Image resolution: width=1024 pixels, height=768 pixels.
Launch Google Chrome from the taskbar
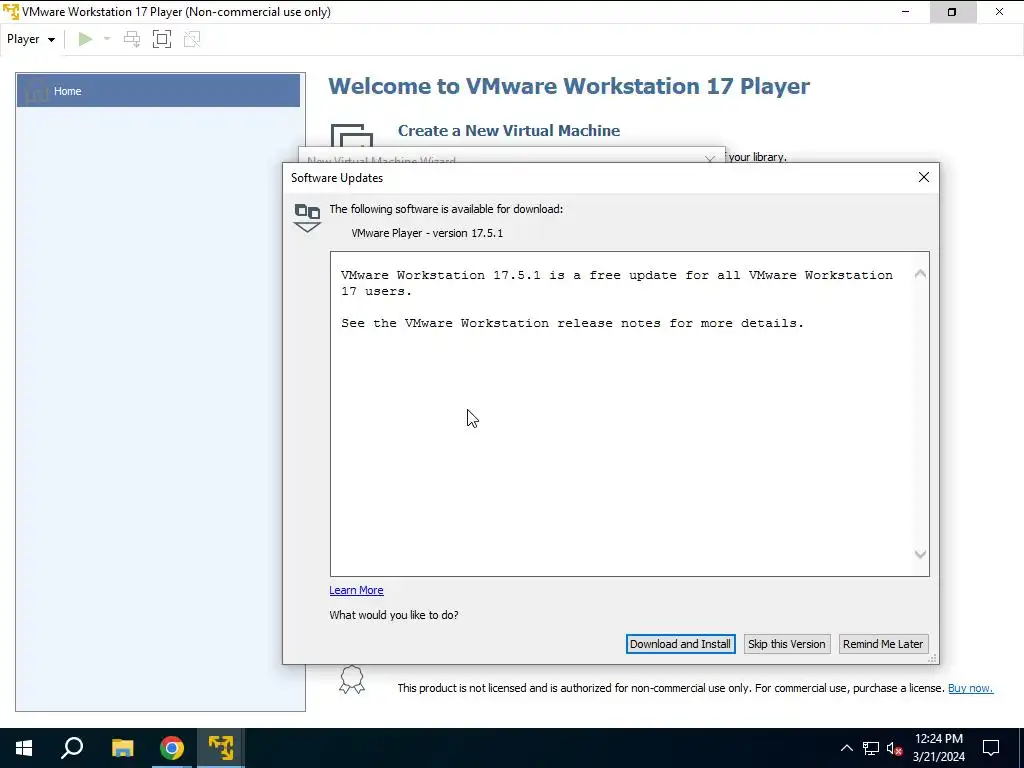tap(172, 748)
